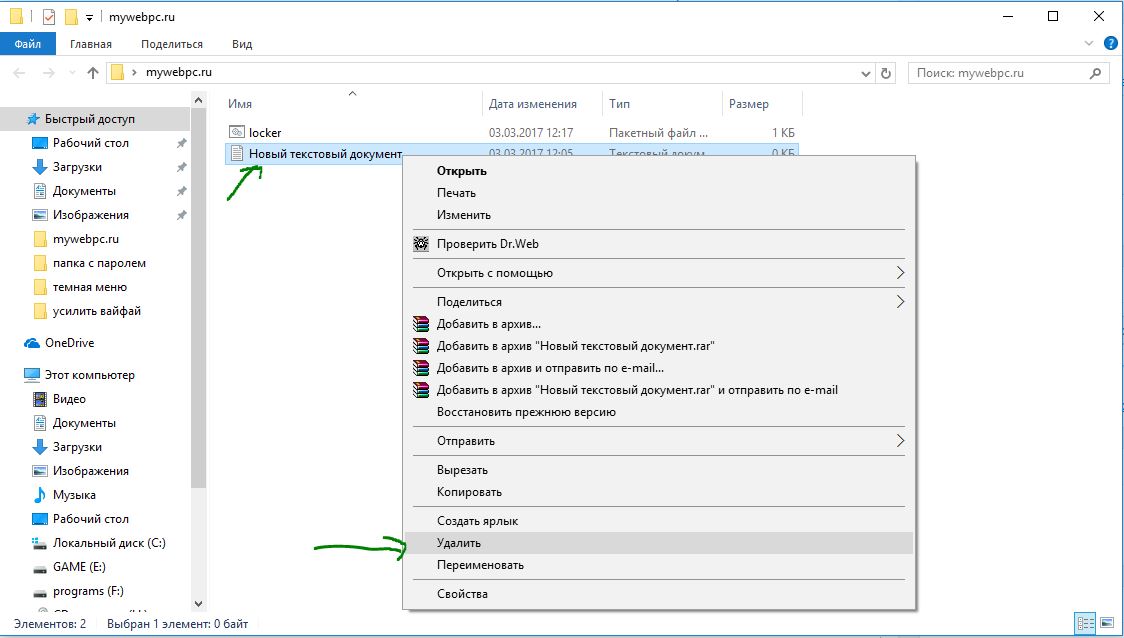Open pinned Изображения under Быстрый доступ
This screenshot has height=638, width=1124.
[90, 215]
